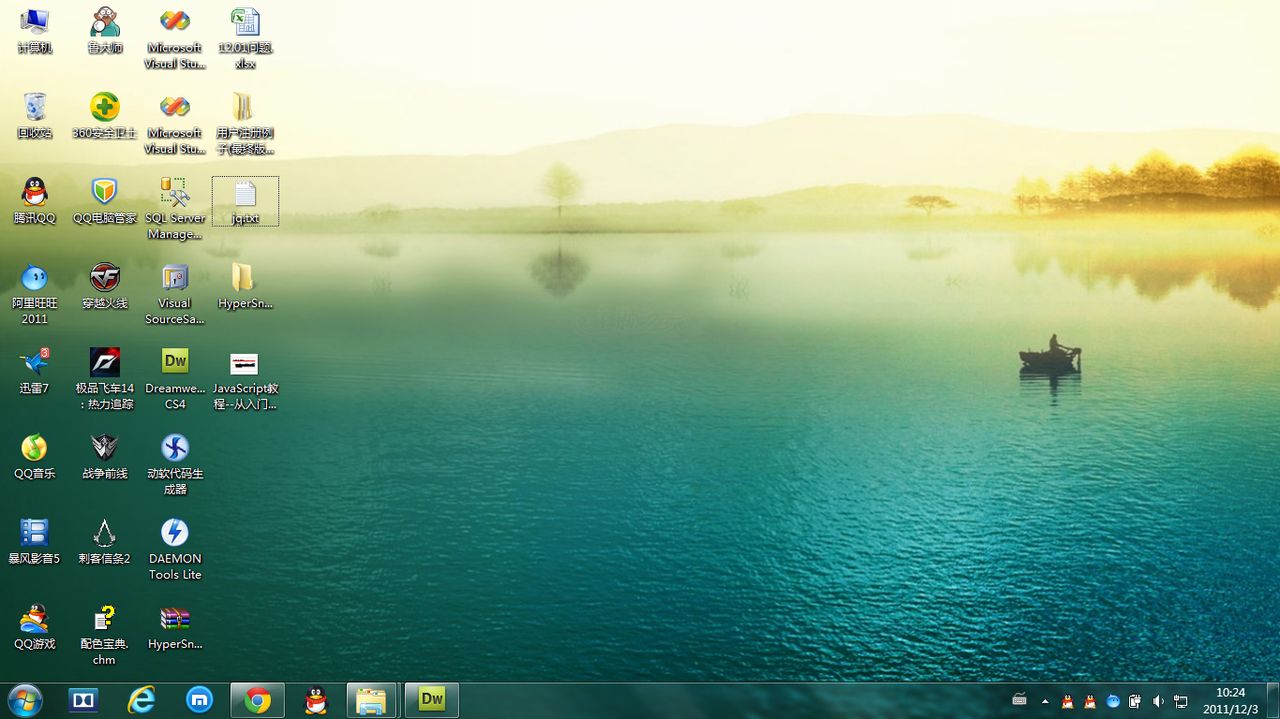Image resolution: width=1280 pixels, height=719 pixels.
Task: Select the HyperSn... WinRAR archive icon
Action: (x=175, y=626)
